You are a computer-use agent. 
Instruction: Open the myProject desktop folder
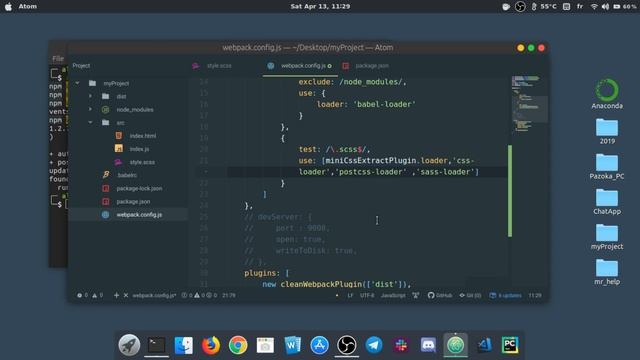607,236
